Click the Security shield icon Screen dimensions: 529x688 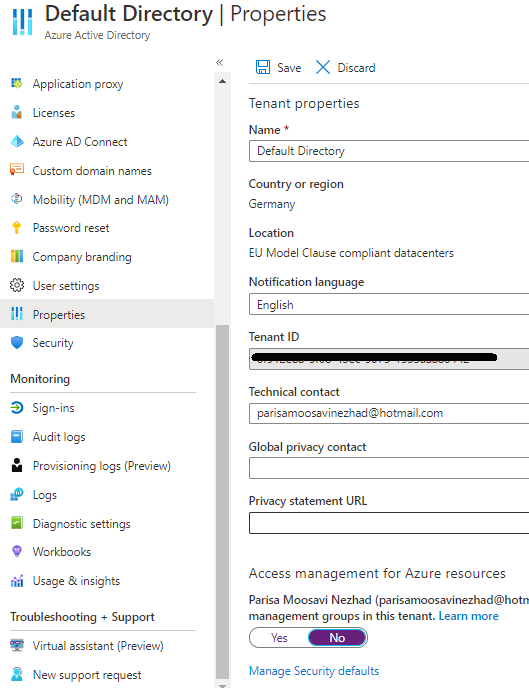click(x=17, y=343)
